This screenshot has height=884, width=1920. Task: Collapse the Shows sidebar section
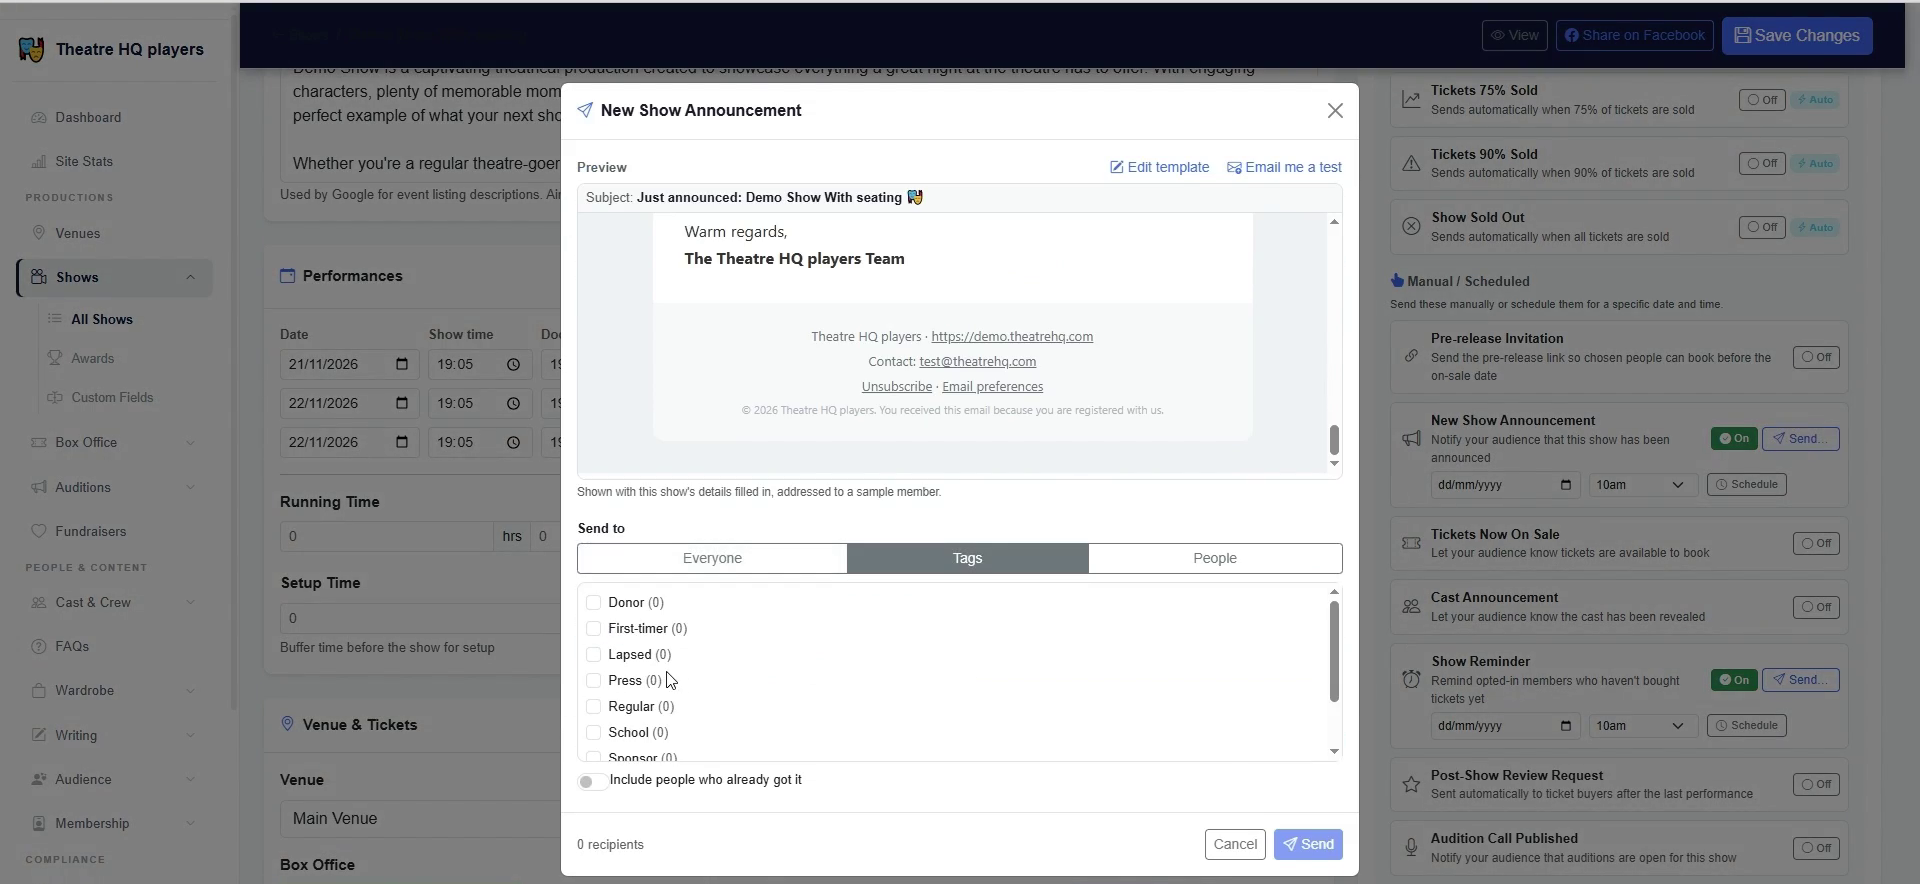[x=190, y=277]
